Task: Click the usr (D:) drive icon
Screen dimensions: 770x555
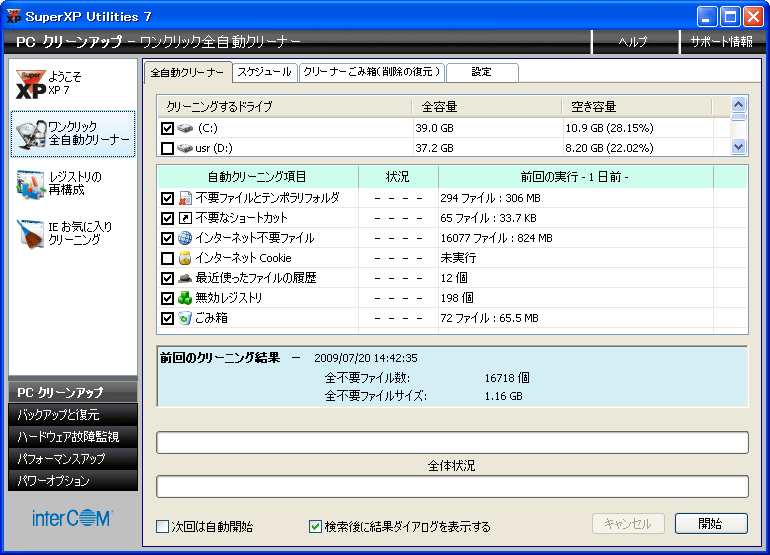Action: pos(185,148)
